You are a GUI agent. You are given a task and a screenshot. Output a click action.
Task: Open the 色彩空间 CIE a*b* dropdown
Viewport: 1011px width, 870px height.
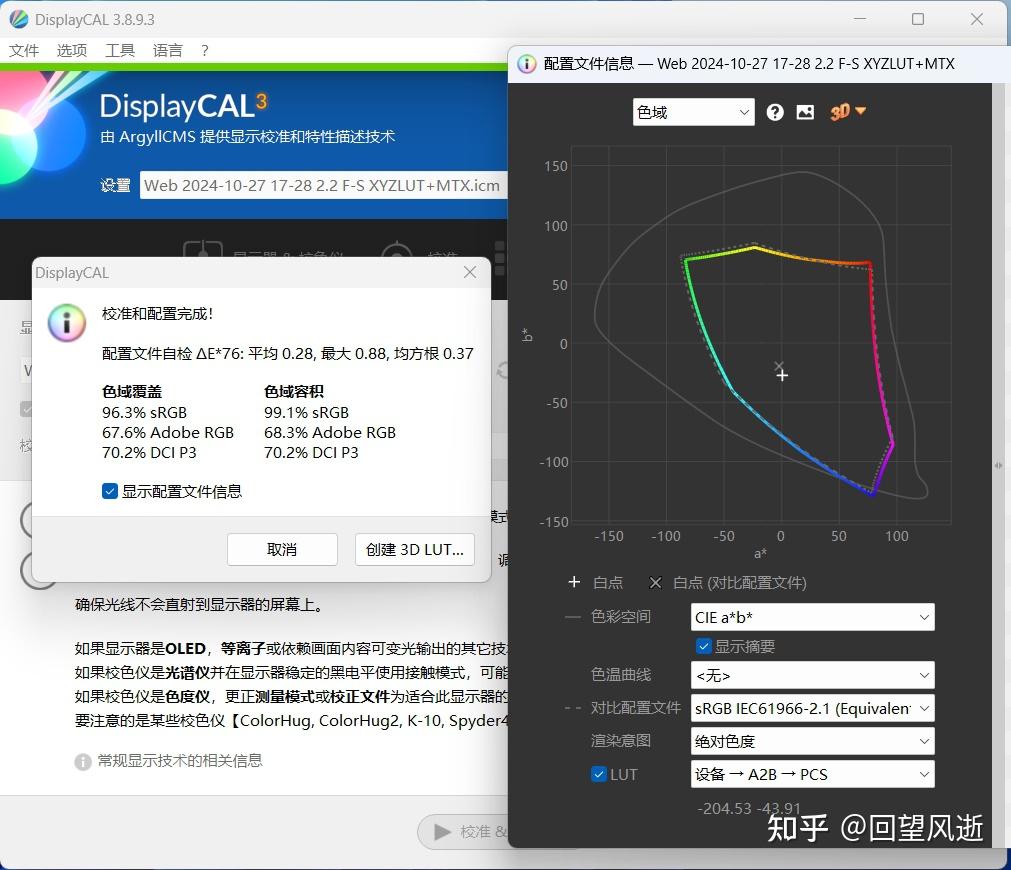tap(812, 617)
